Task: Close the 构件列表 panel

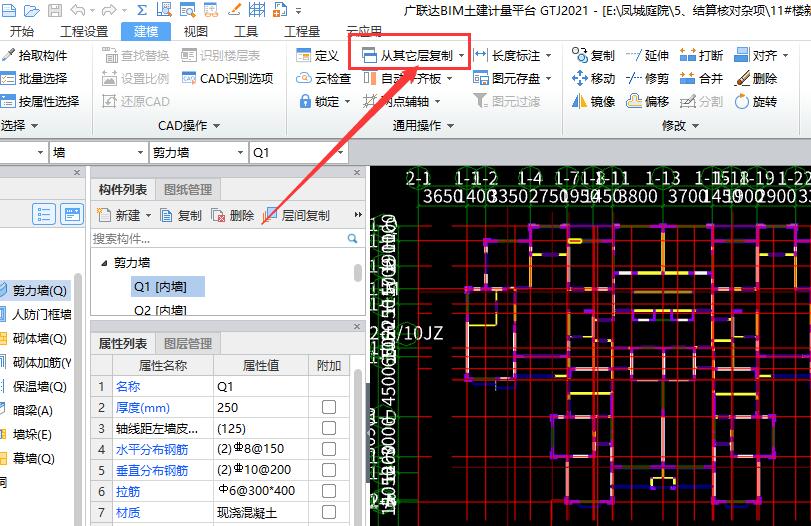Action: (x=357, y=172)
